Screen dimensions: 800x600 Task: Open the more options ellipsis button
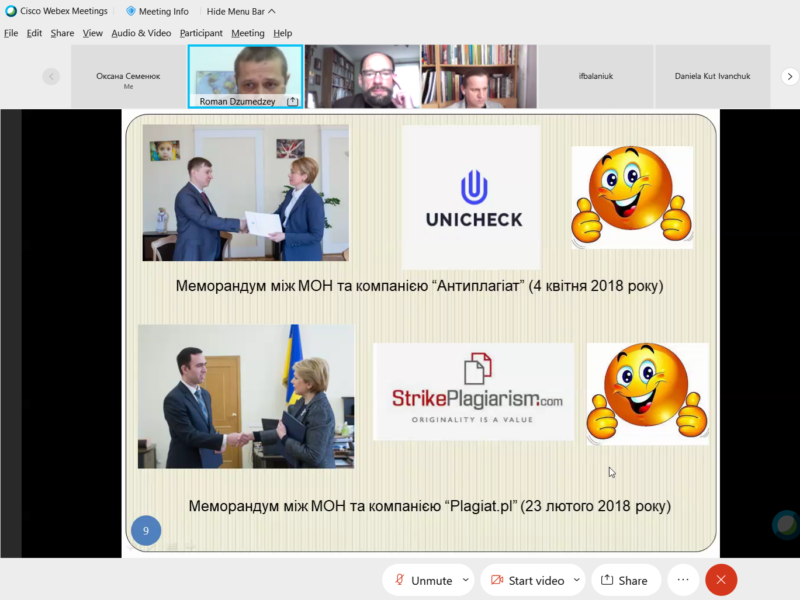[x=683, y=580]
